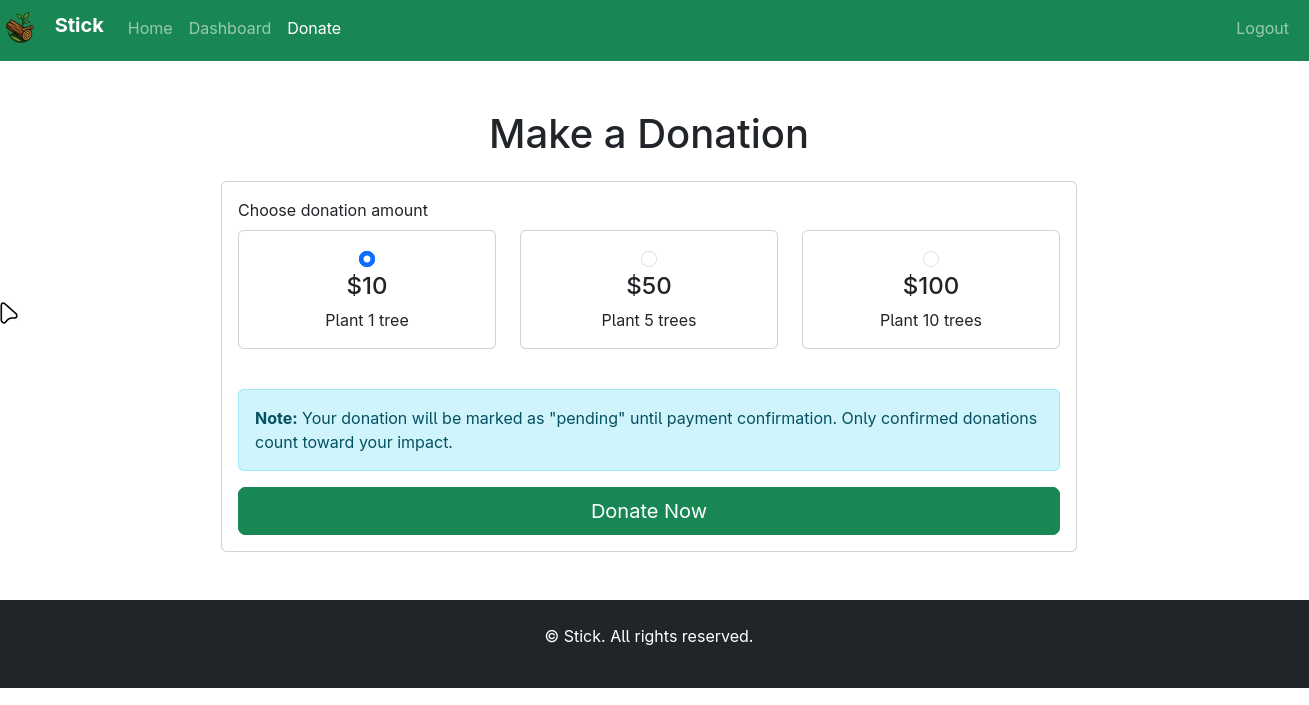
Task: Log out using the Logout link
Action: (1262, 28)
